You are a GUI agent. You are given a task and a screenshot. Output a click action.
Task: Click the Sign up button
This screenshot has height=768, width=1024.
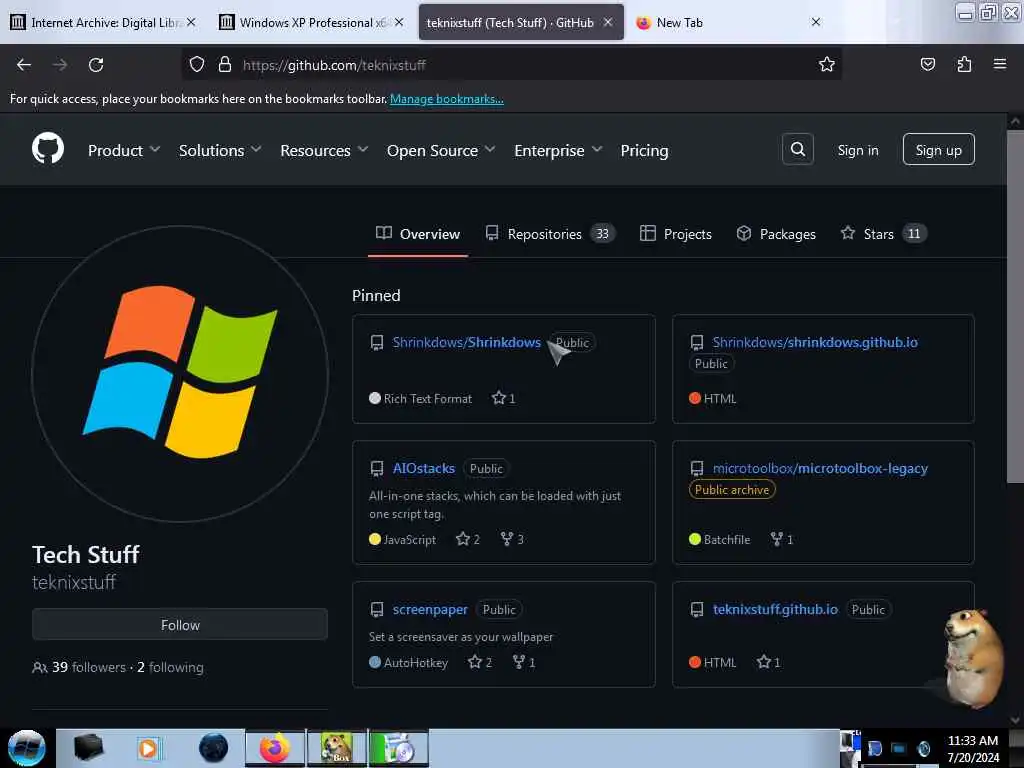coord(938,150)
